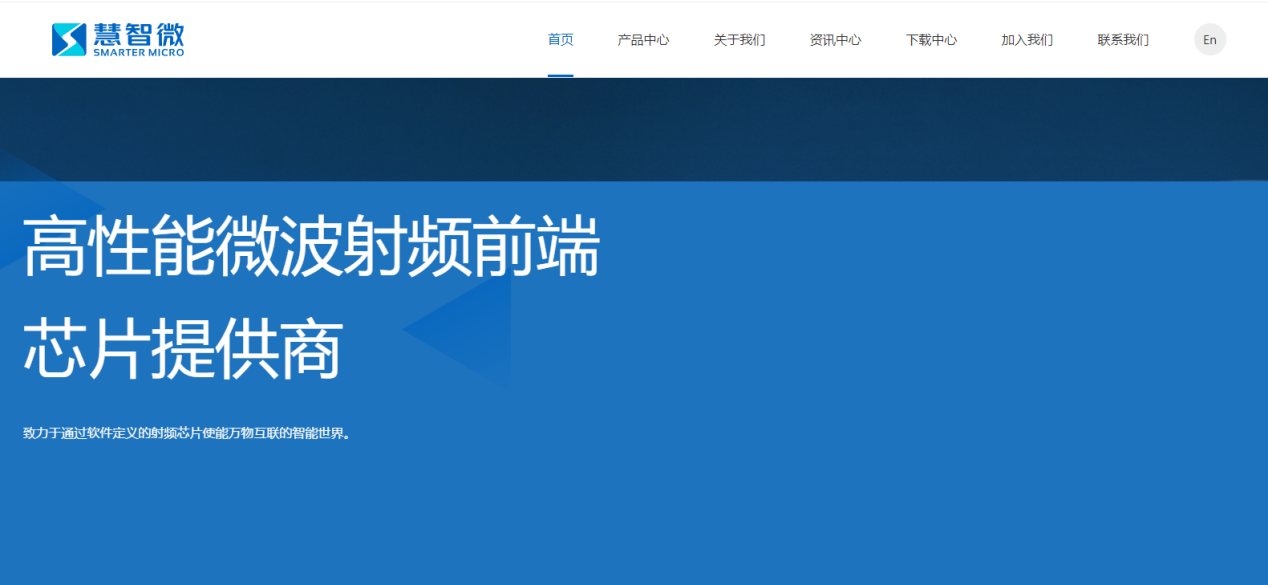
Task: Open the 联系我们 contact us page
Action: [x=1123, y=40]
